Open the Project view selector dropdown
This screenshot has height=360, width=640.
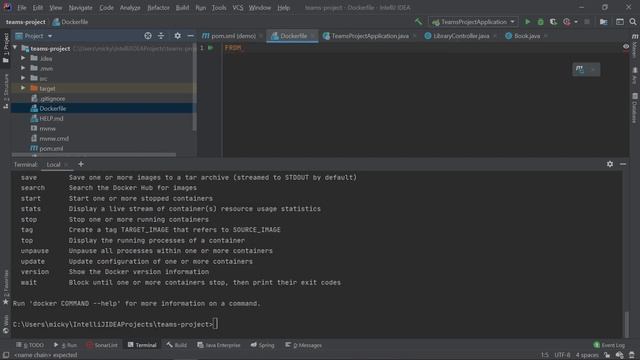[x=34, y=36]
